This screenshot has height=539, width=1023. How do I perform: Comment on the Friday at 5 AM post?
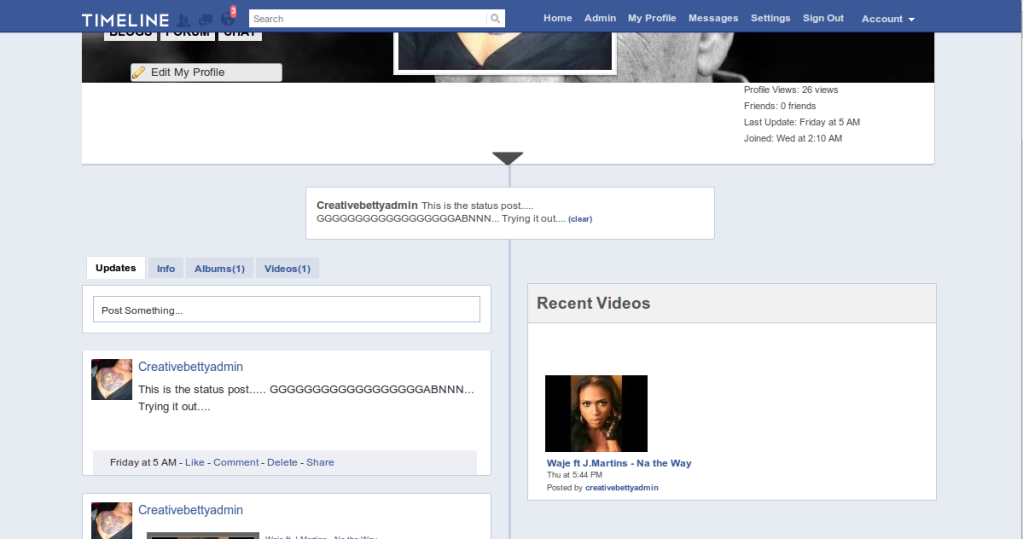pos(236,462)
